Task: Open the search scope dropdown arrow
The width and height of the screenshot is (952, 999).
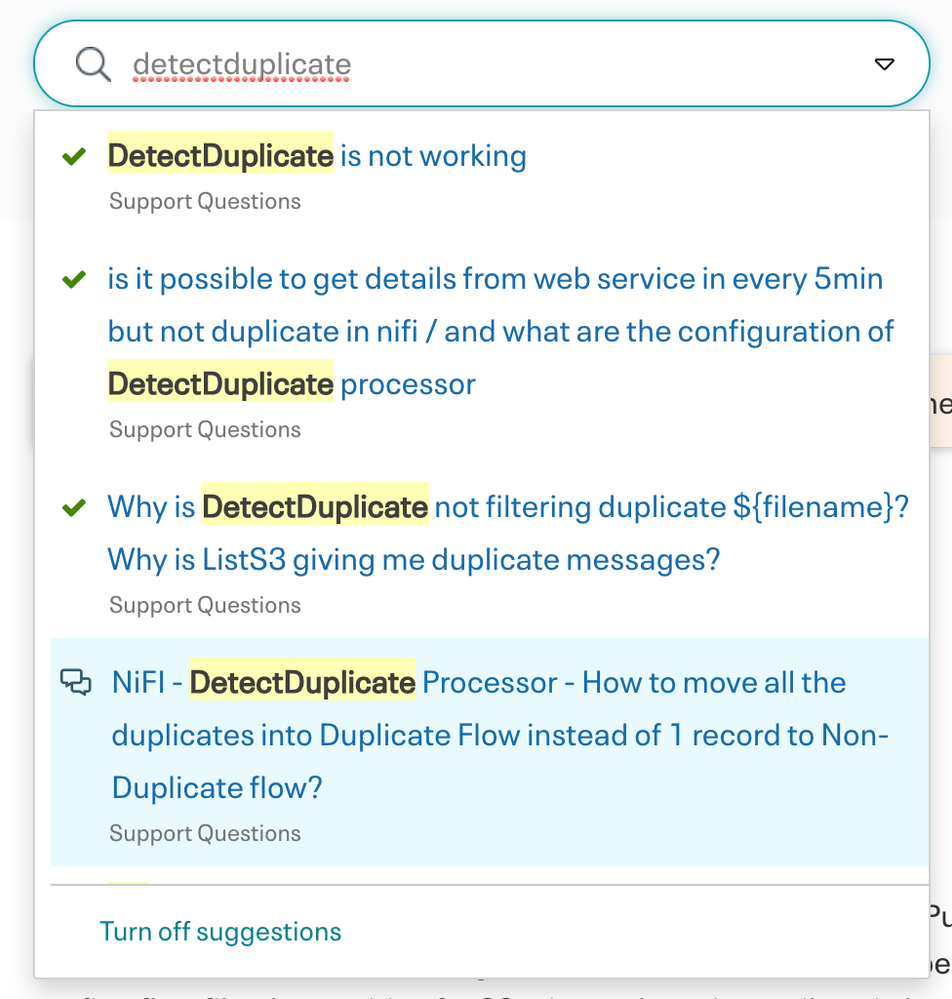Action: point(884,64)
